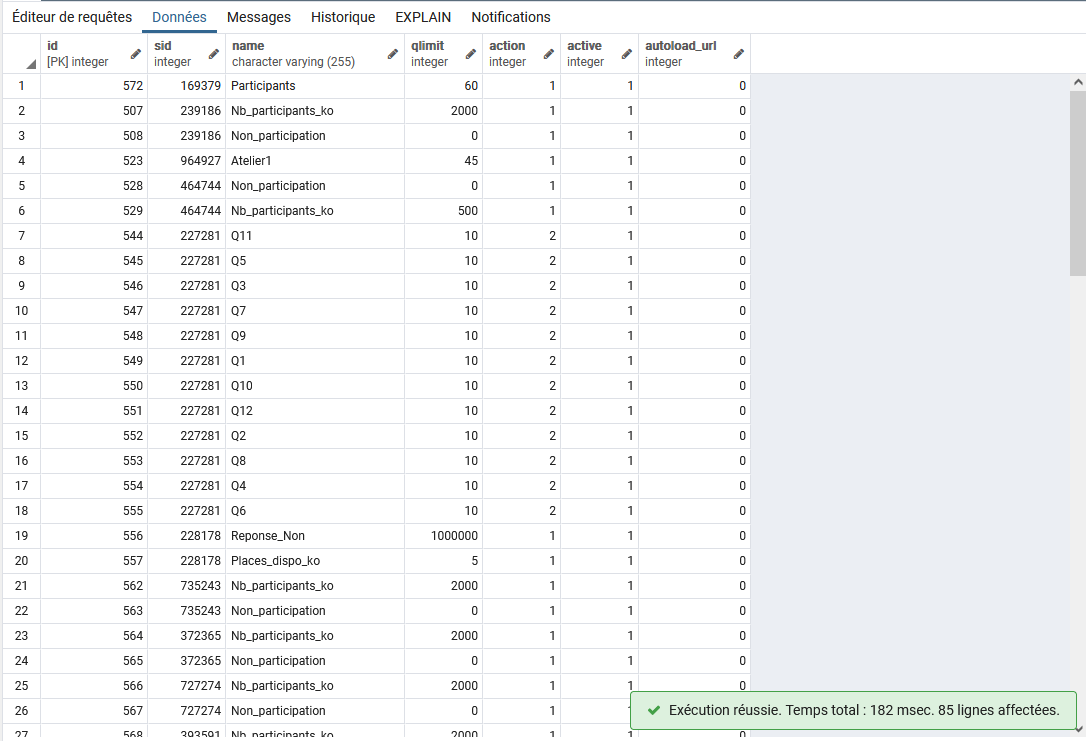Click the autoload_url column pencil icon
Image resolution: width=1086 pixels, height=741 pixels.
(x=739, y=54)
